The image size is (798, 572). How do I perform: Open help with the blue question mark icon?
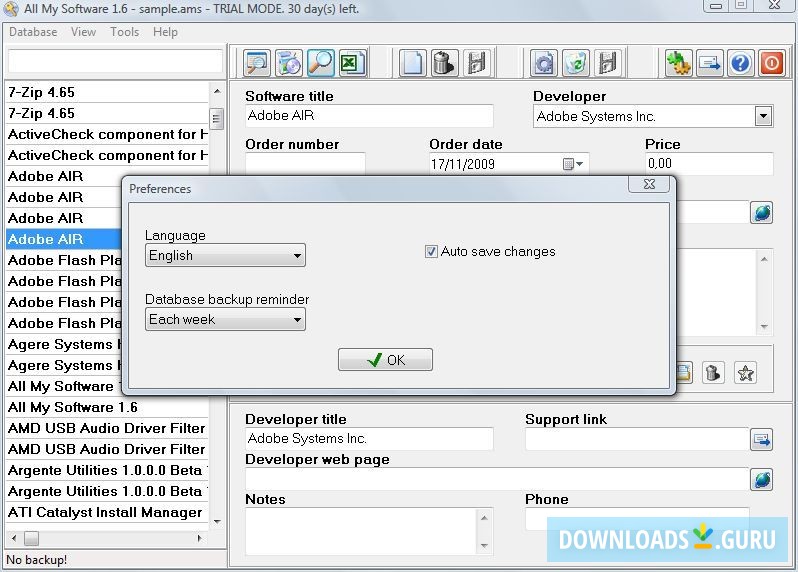(x=740, y=64)
